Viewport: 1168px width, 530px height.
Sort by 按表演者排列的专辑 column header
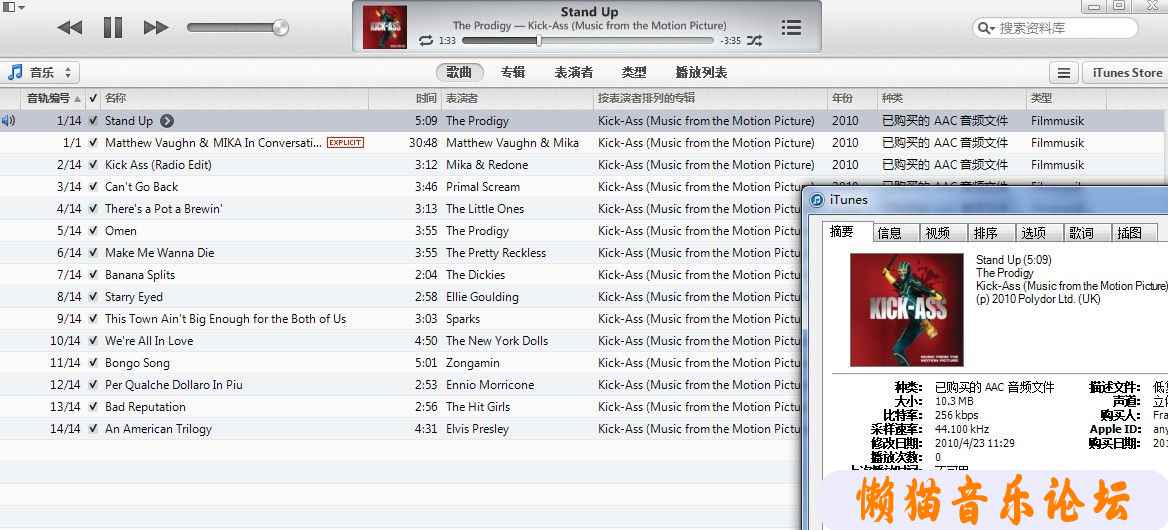click(x=710, y=98)
